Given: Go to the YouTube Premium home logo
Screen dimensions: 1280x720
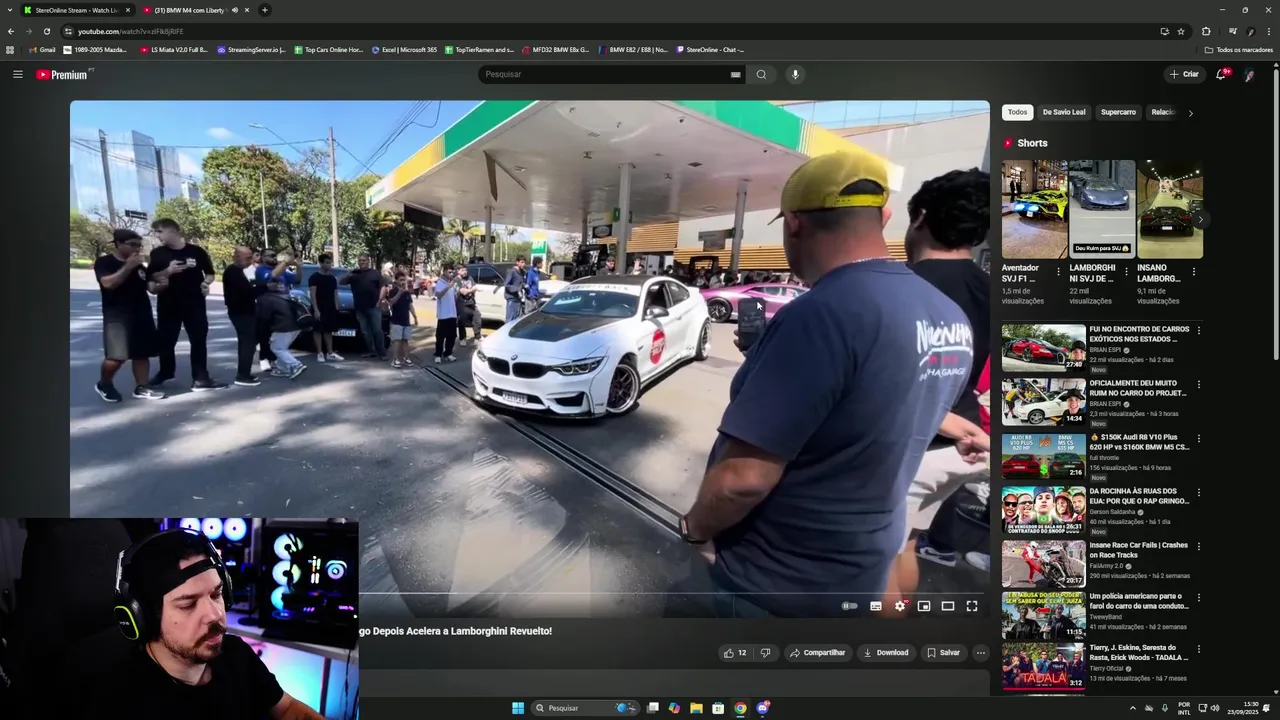Looking at the screenshot, I should (x=62, y=74).
